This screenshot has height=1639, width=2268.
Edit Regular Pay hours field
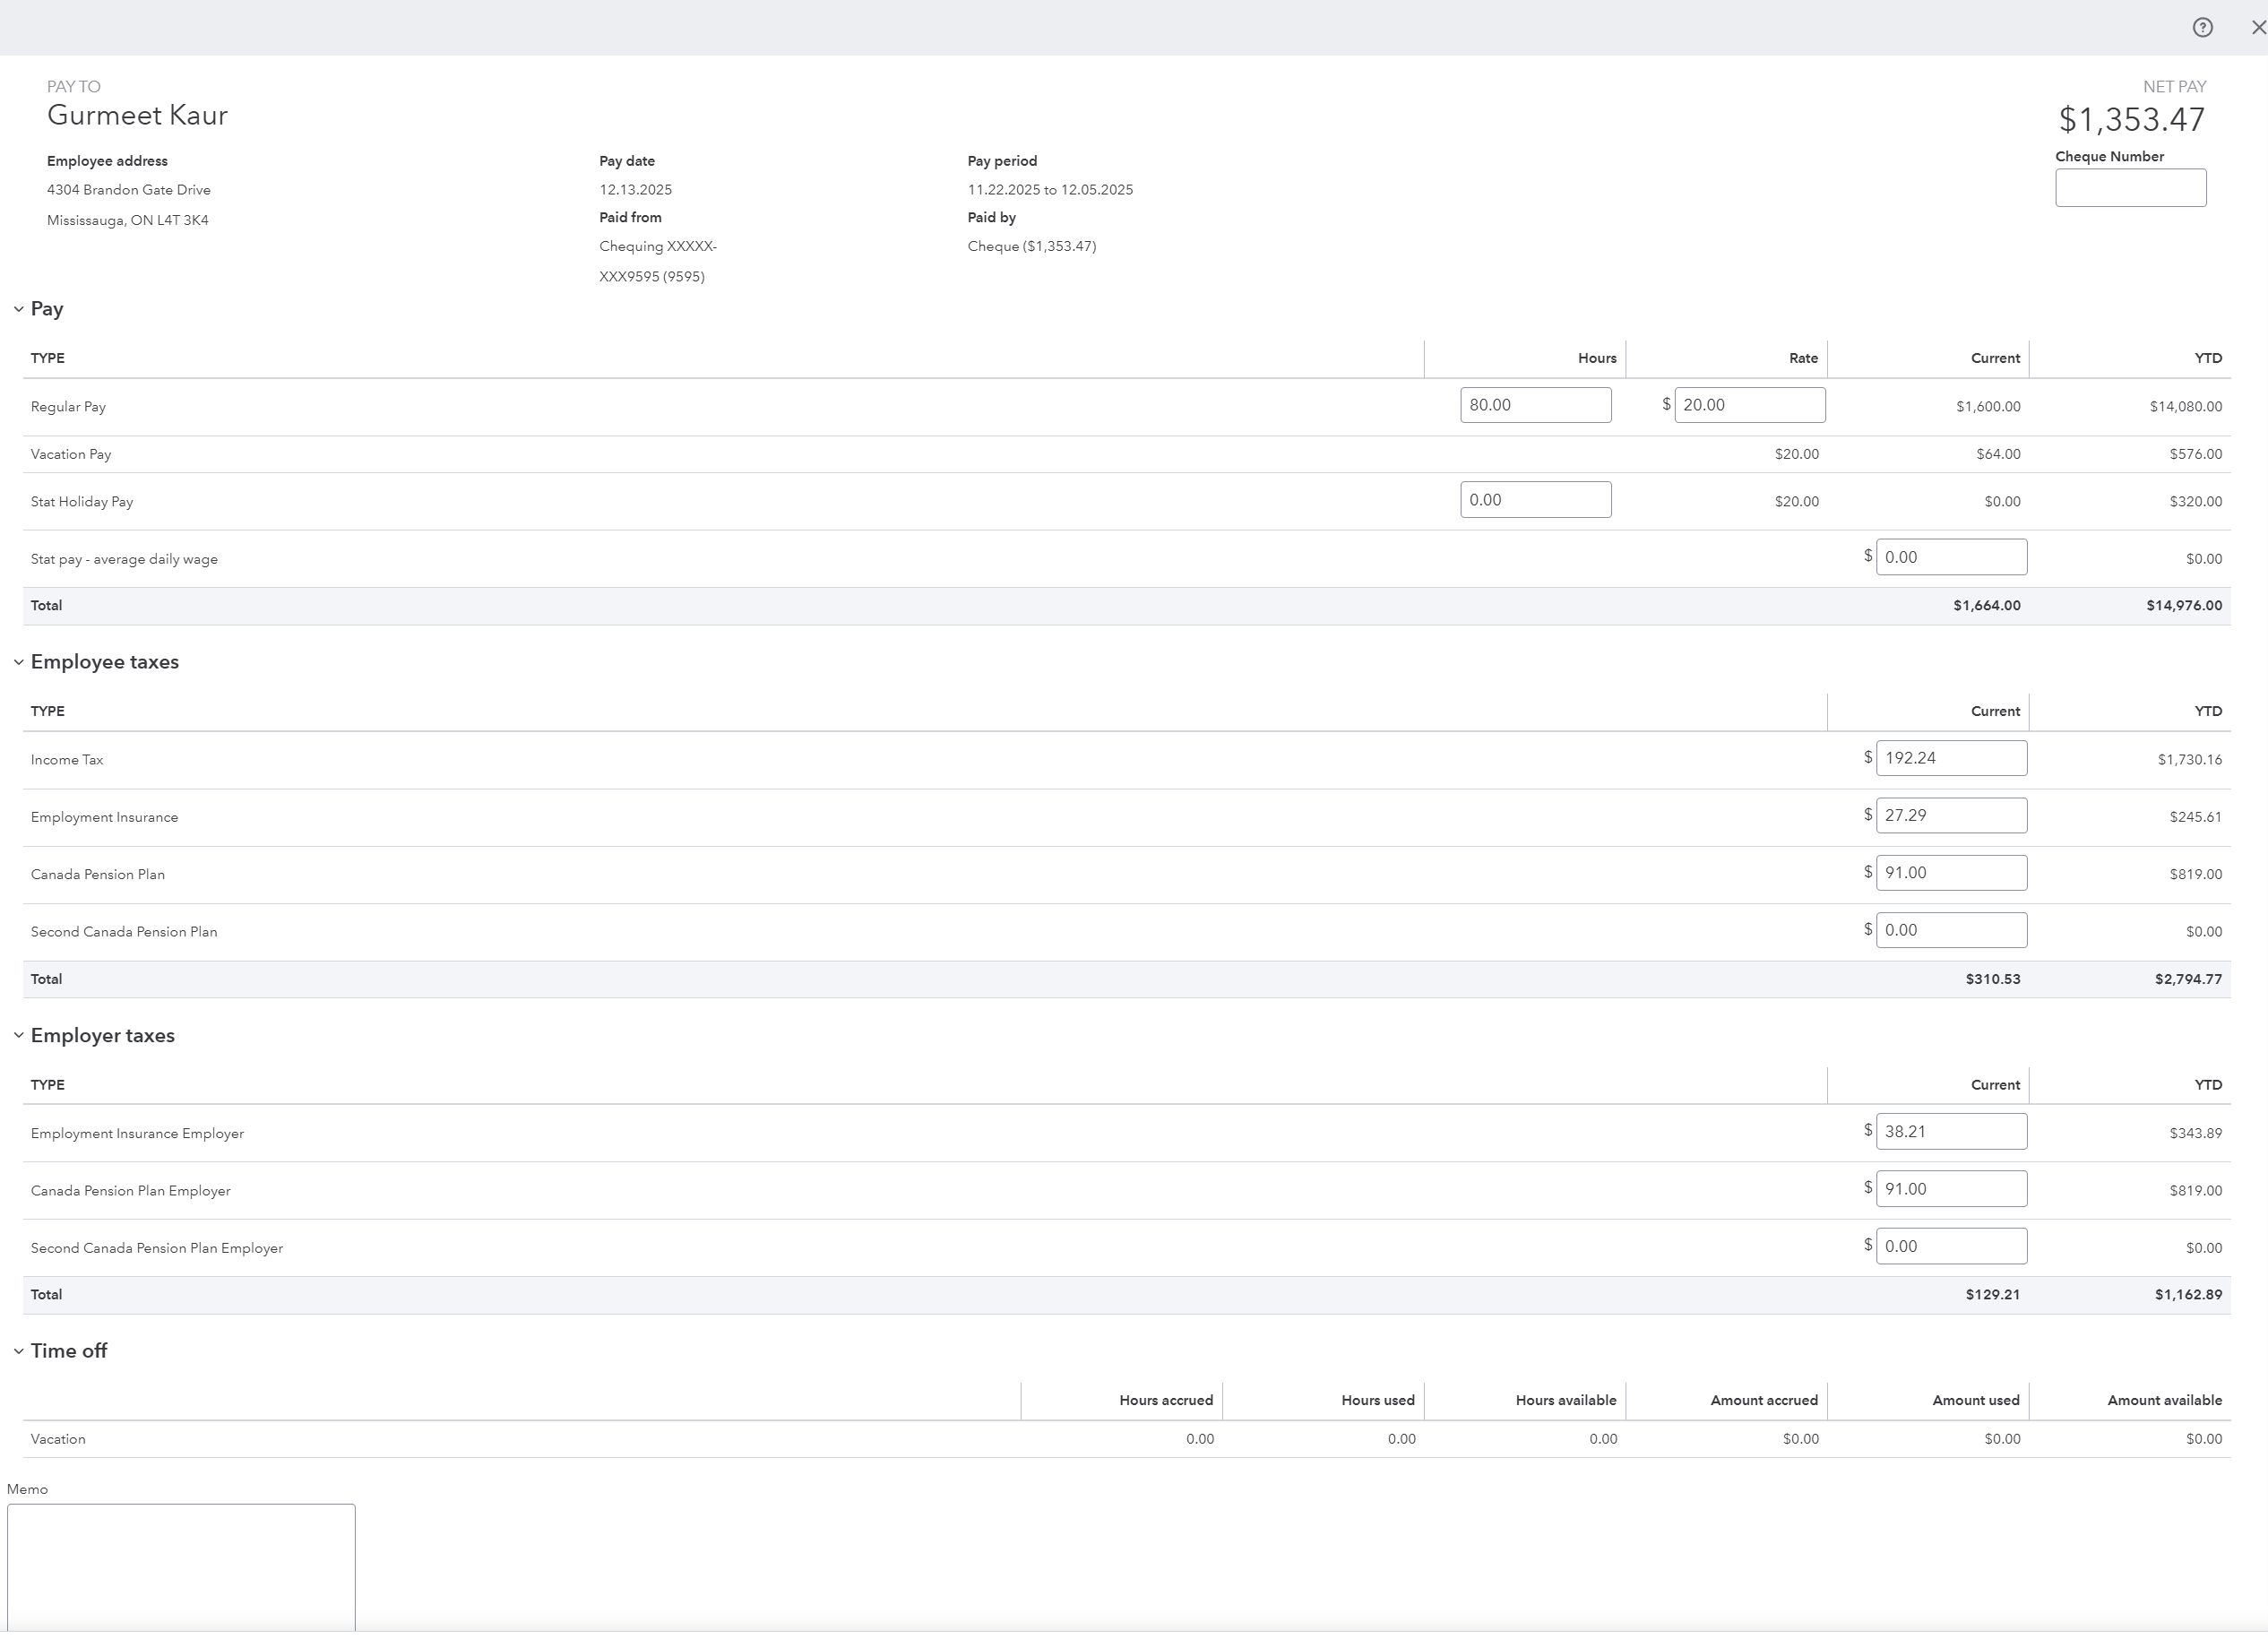coord(1535,405)
